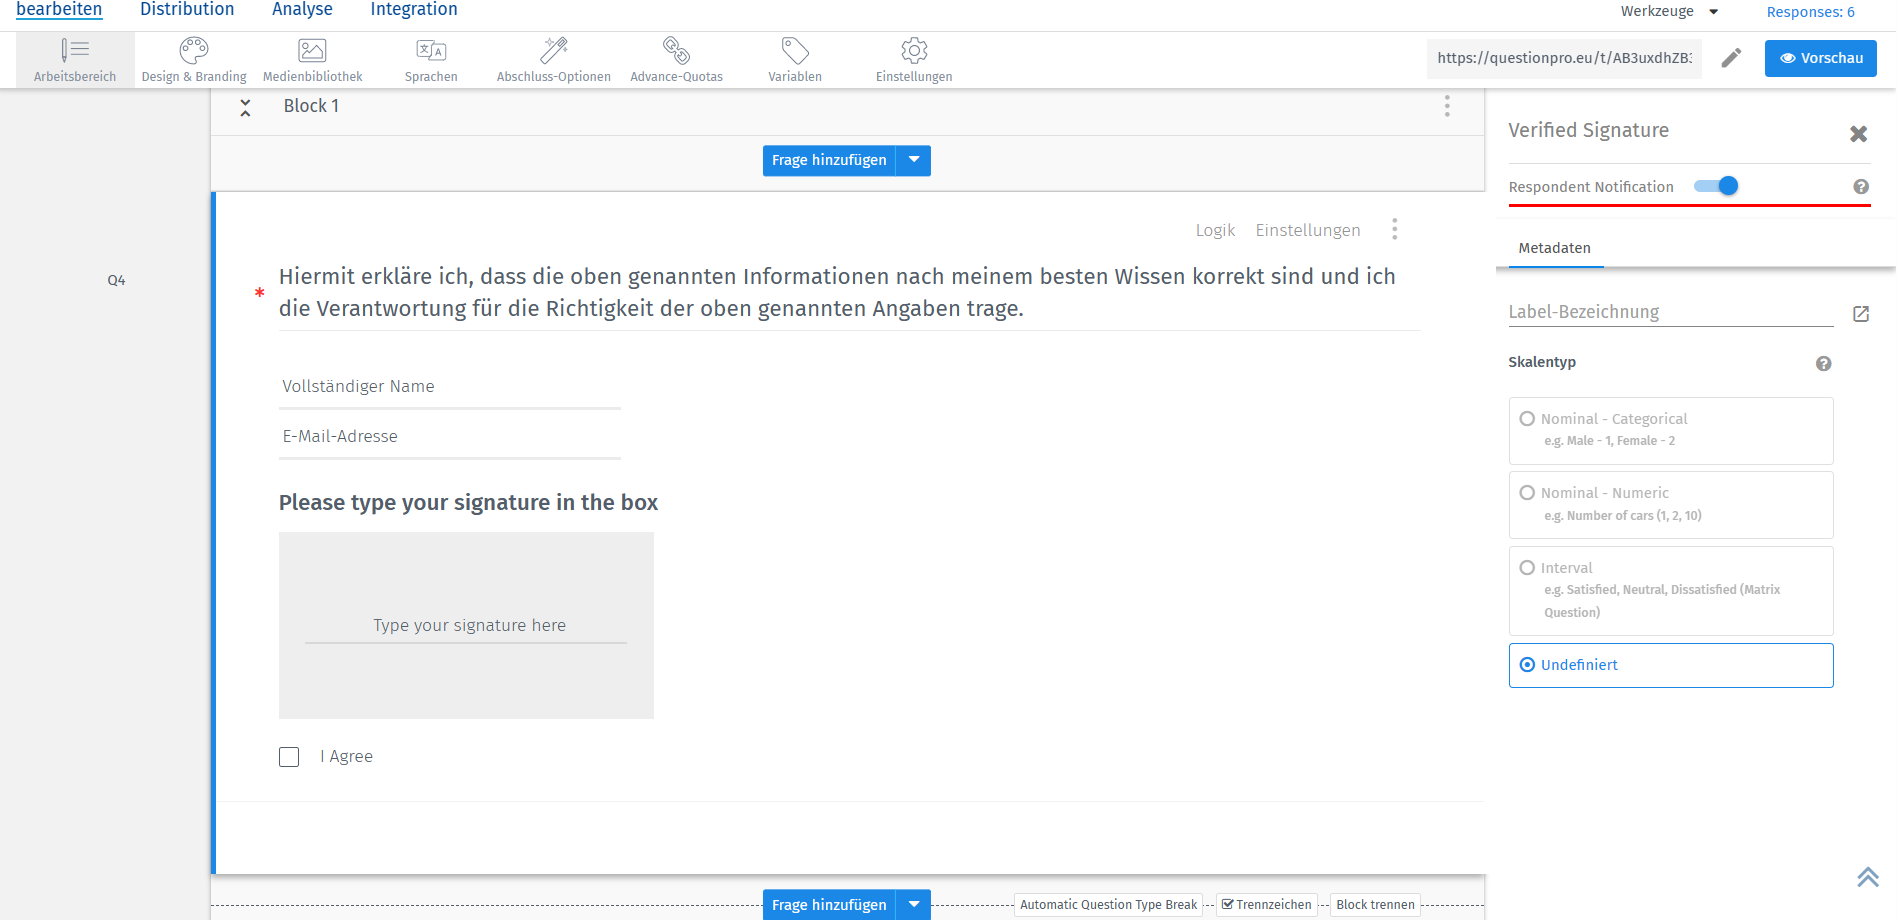Open the Medienbibliothek
This screenshot has width=1897, height=920.
tap(311, 58)
